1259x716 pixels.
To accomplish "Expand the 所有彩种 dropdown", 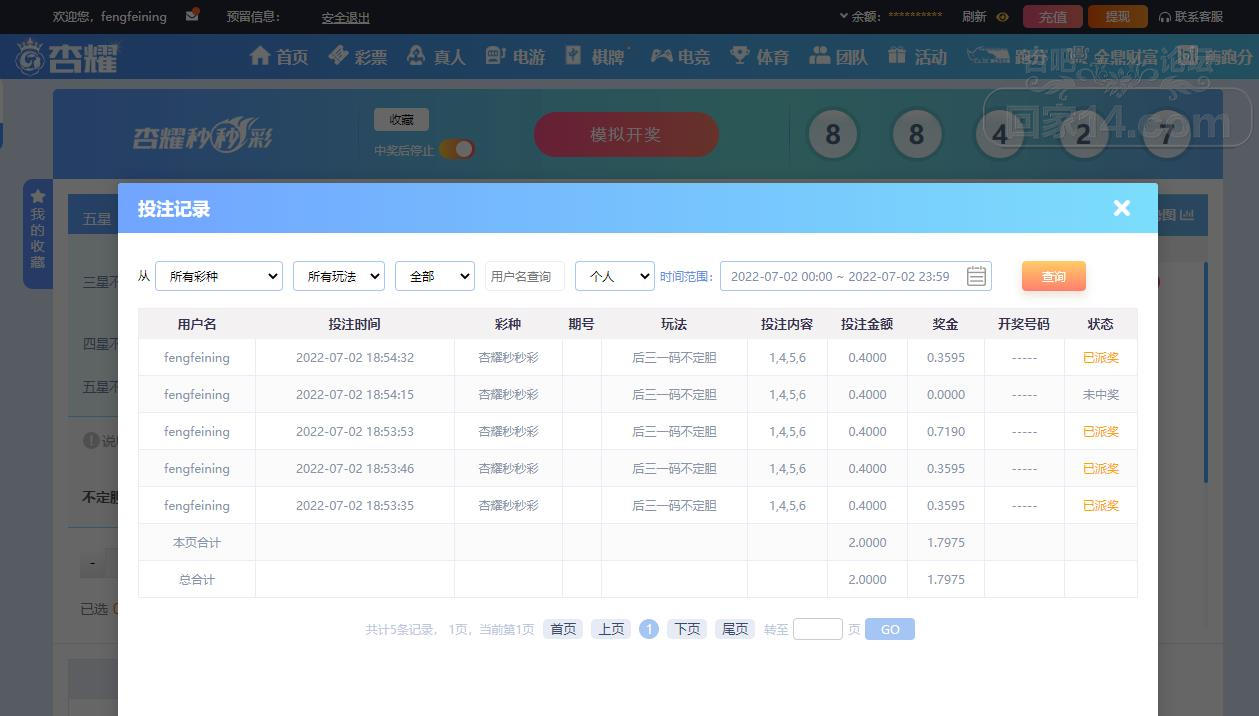I will pos(218,276).
